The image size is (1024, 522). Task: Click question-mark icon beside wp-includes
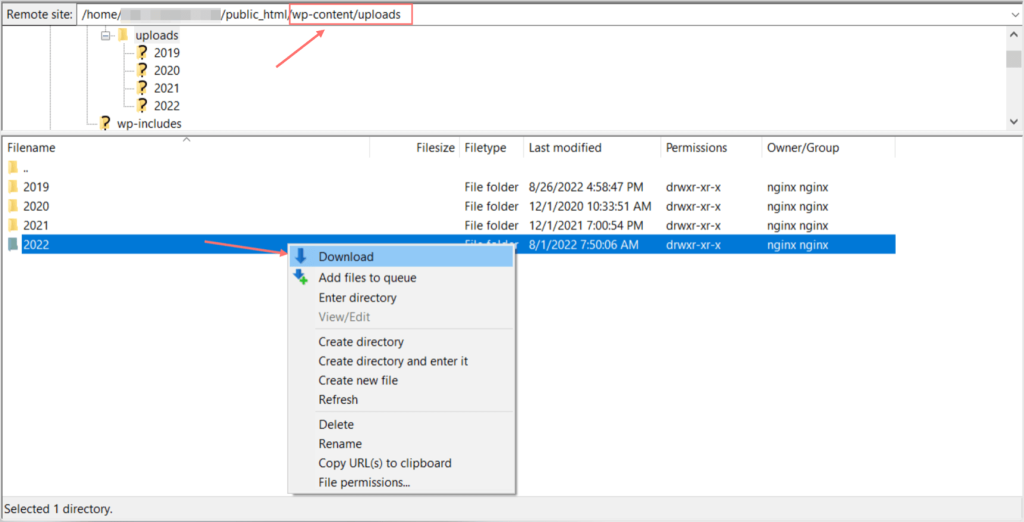point(104,123)
